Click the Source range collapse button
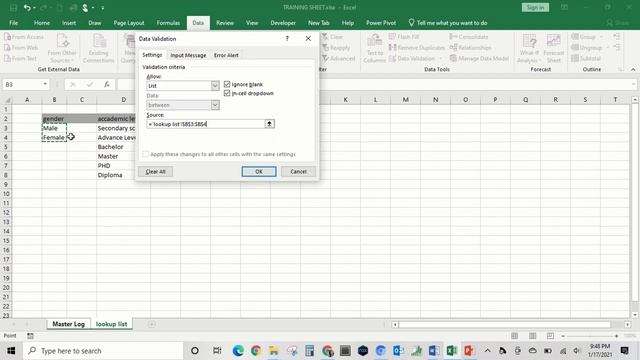The width and height of the screenshot is (640, 360). [x=269, y=124]
